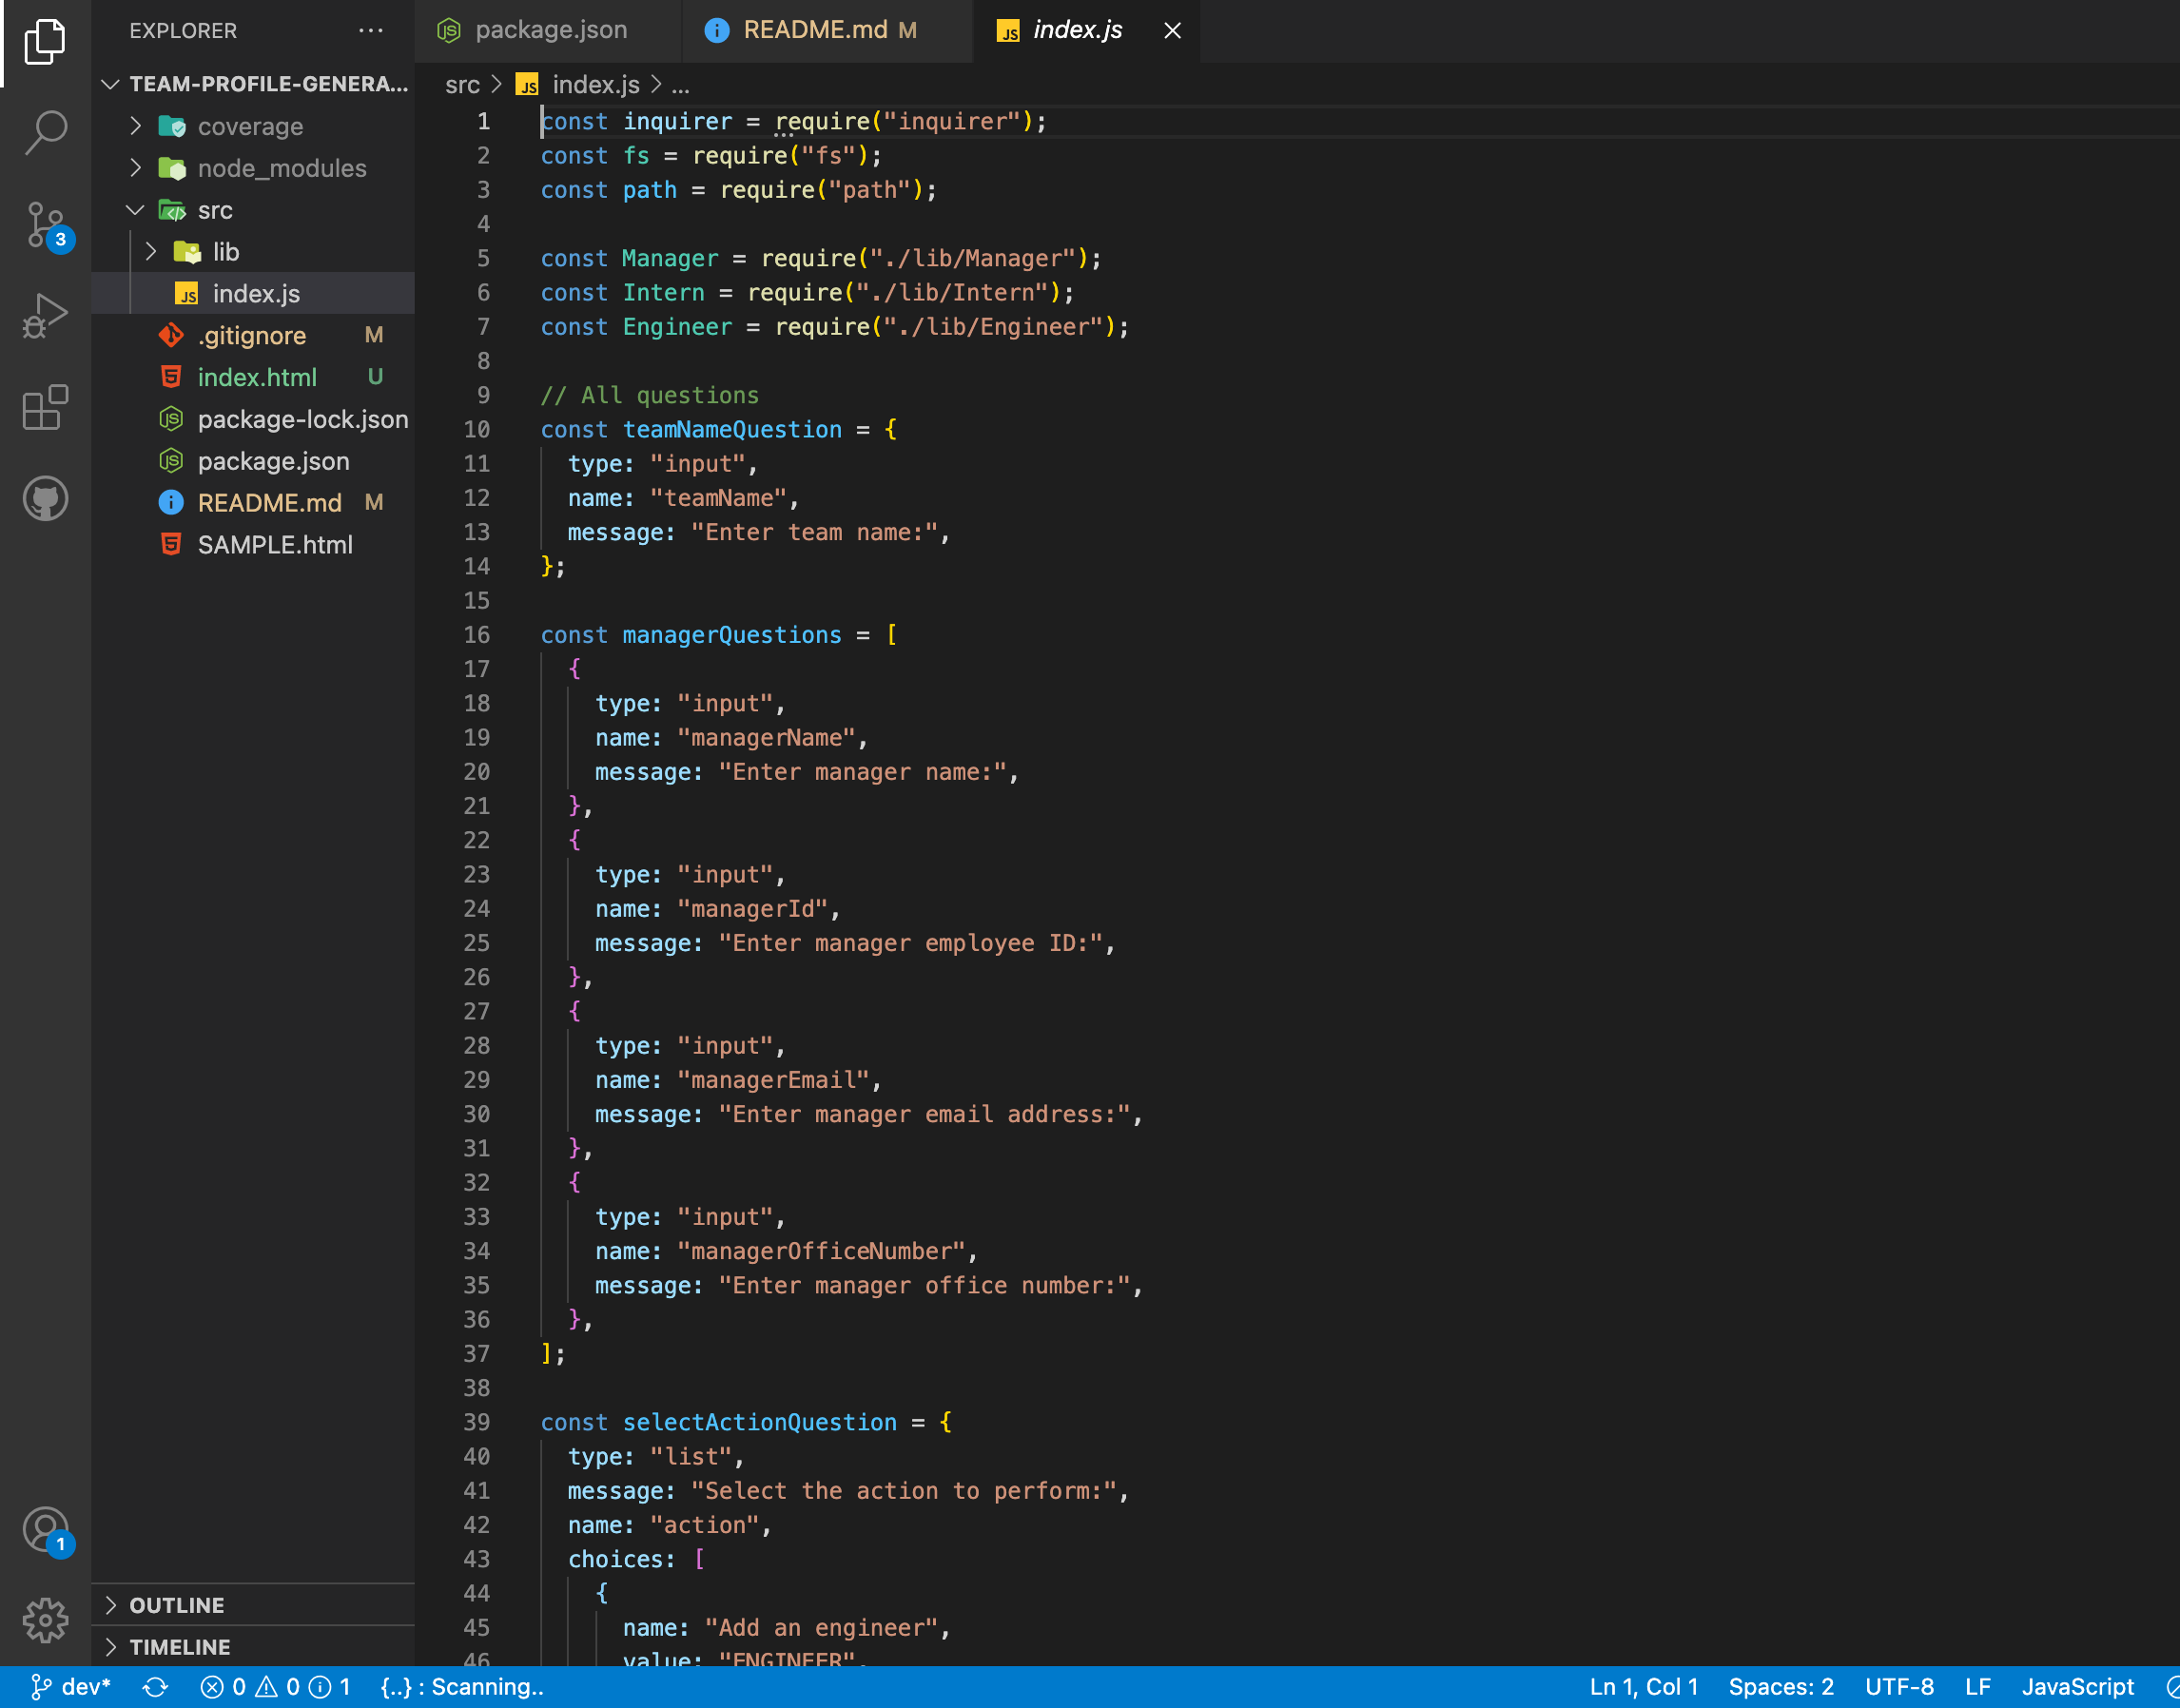Image resolution: width=2180 pixels, height=1708 pixels.
Task: Open package-lock.json file
Action: coord(253,420)
